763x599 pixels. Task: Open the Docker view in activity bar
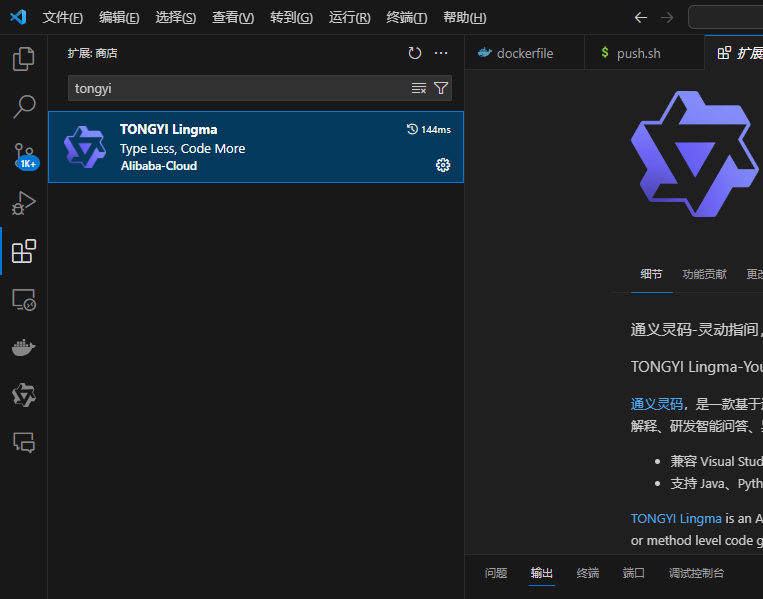(x=23, y=347)
